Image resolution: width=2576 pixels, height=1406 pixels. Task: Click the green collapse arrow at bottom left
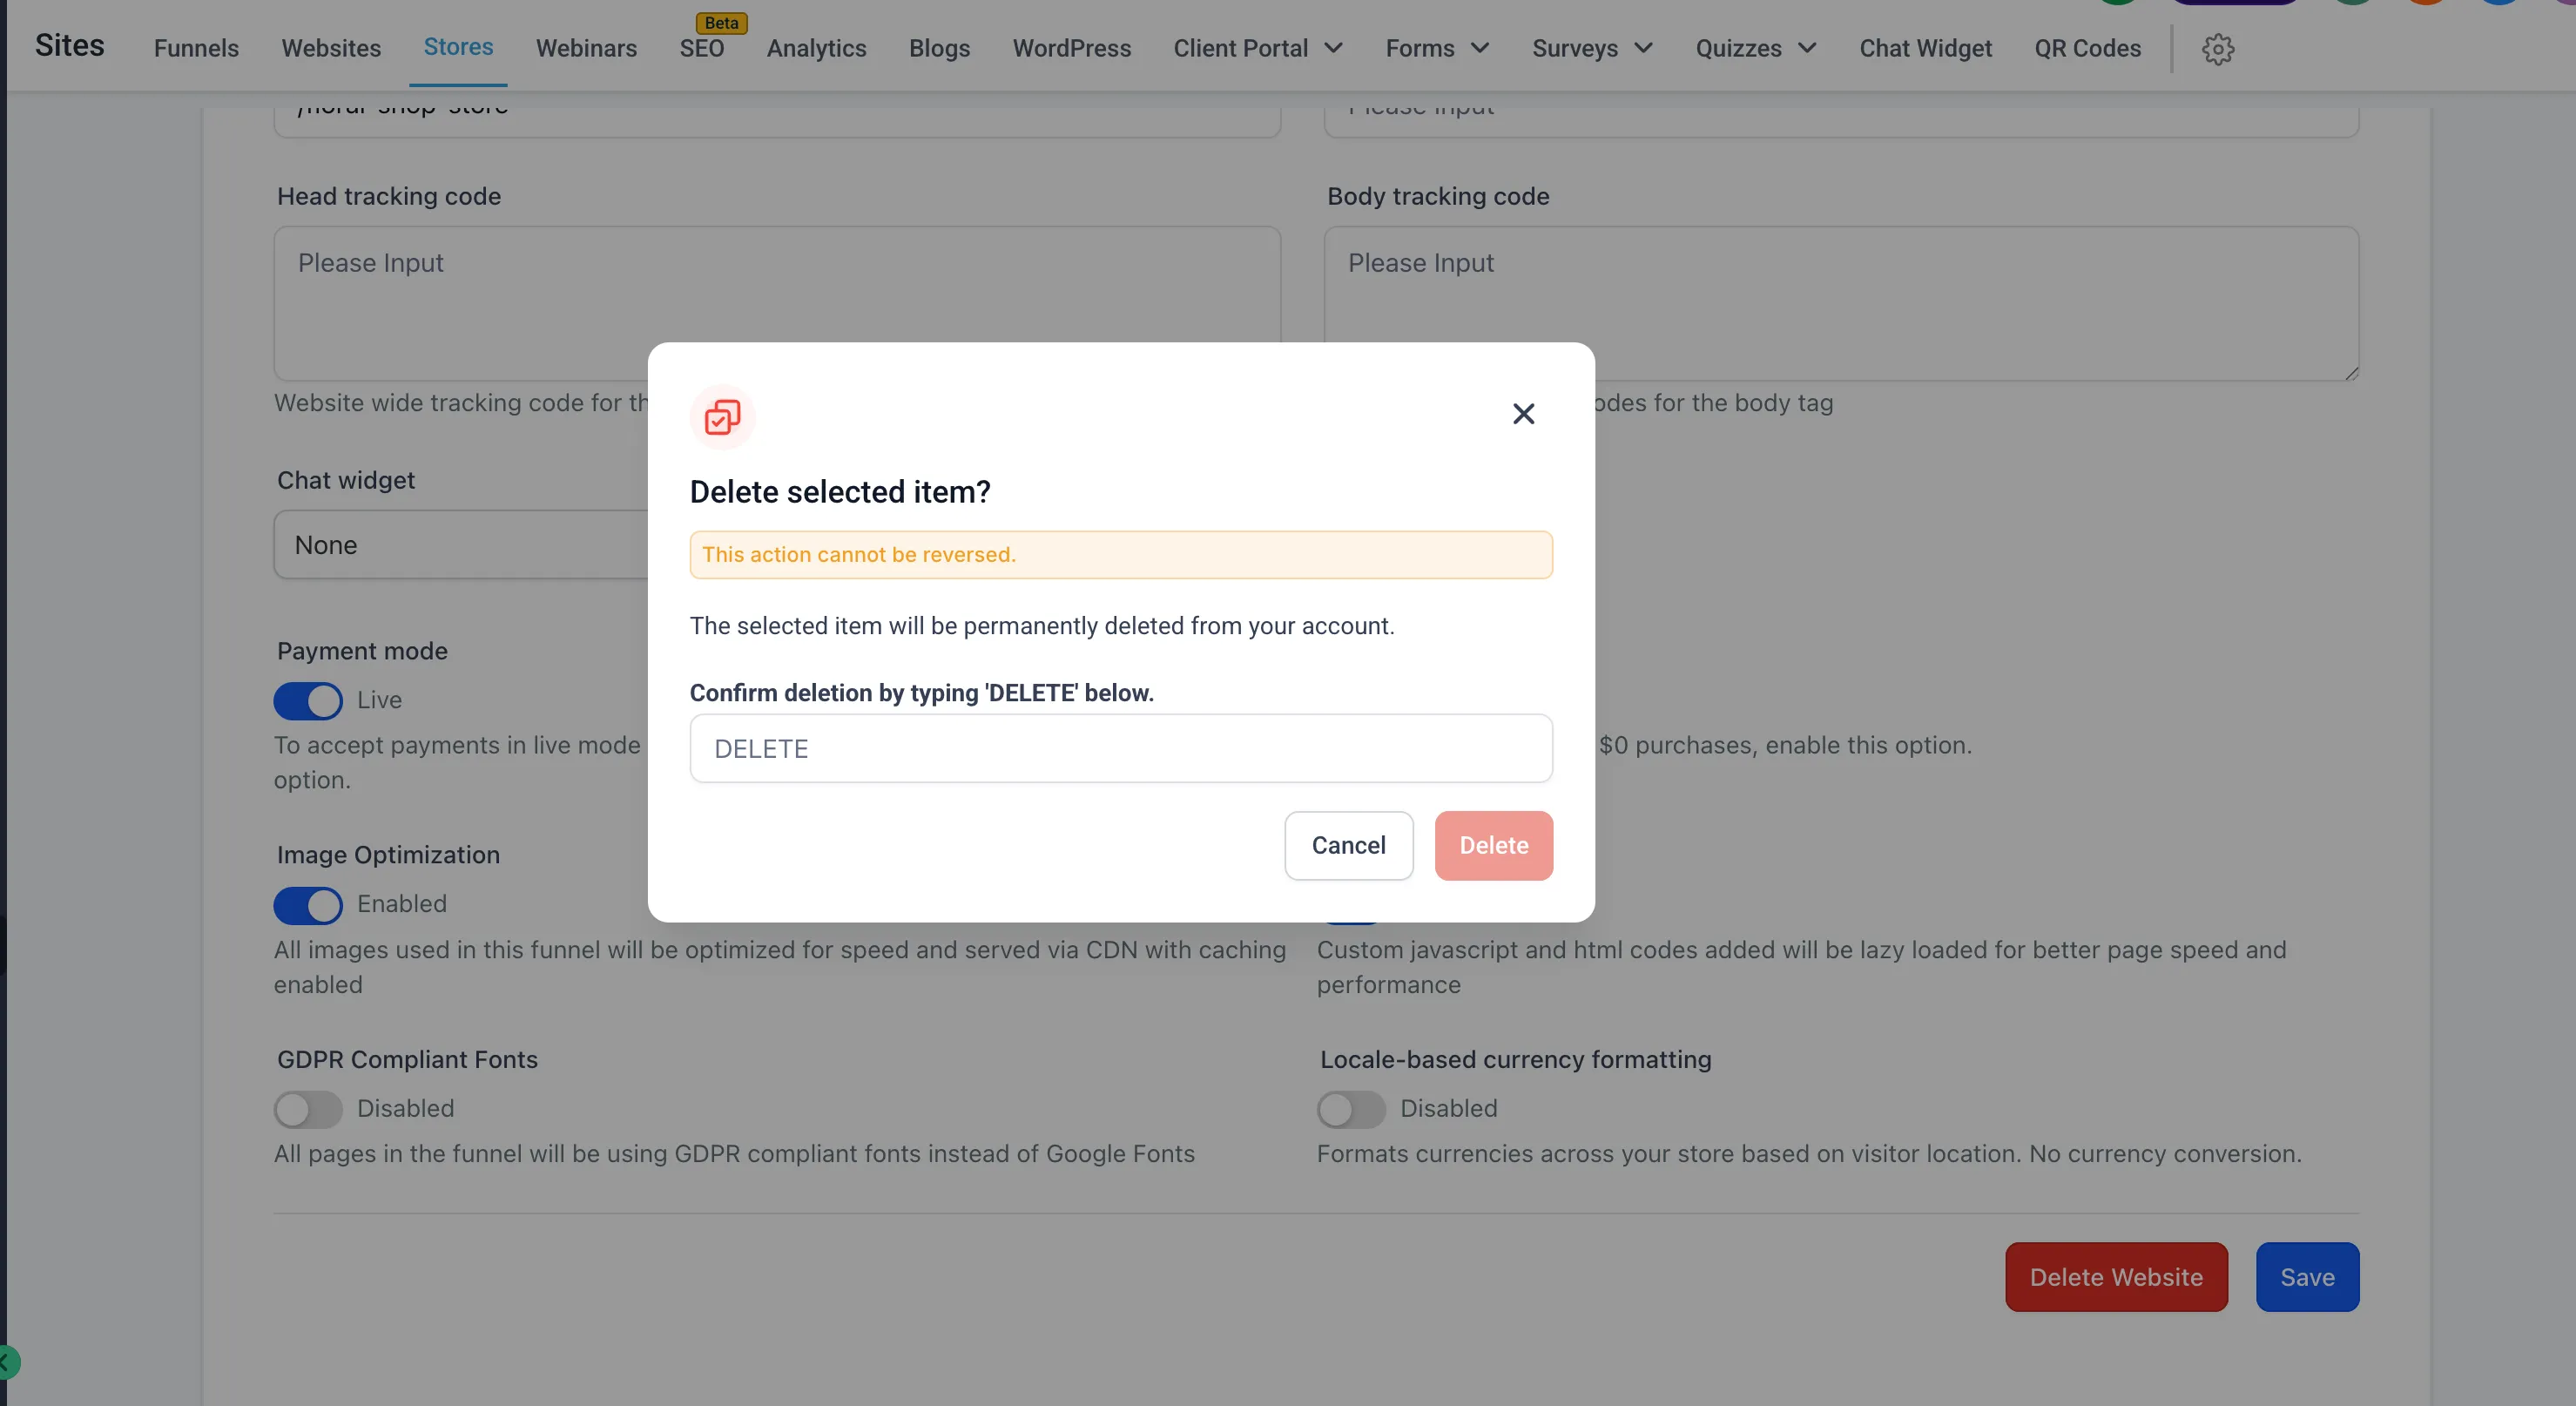[6, 1362]
